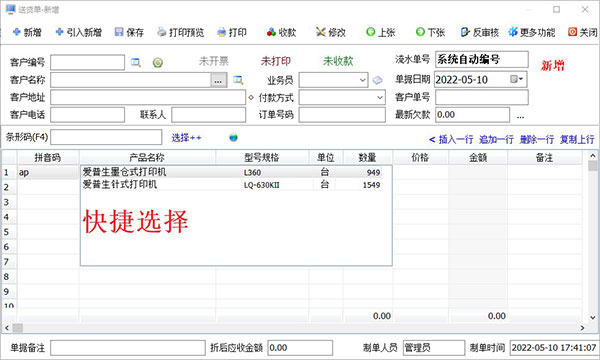The width and height of the screenshot is (600, 360).
Task: Focus the 客户名称 input field
Action: (x=131, y=80)
